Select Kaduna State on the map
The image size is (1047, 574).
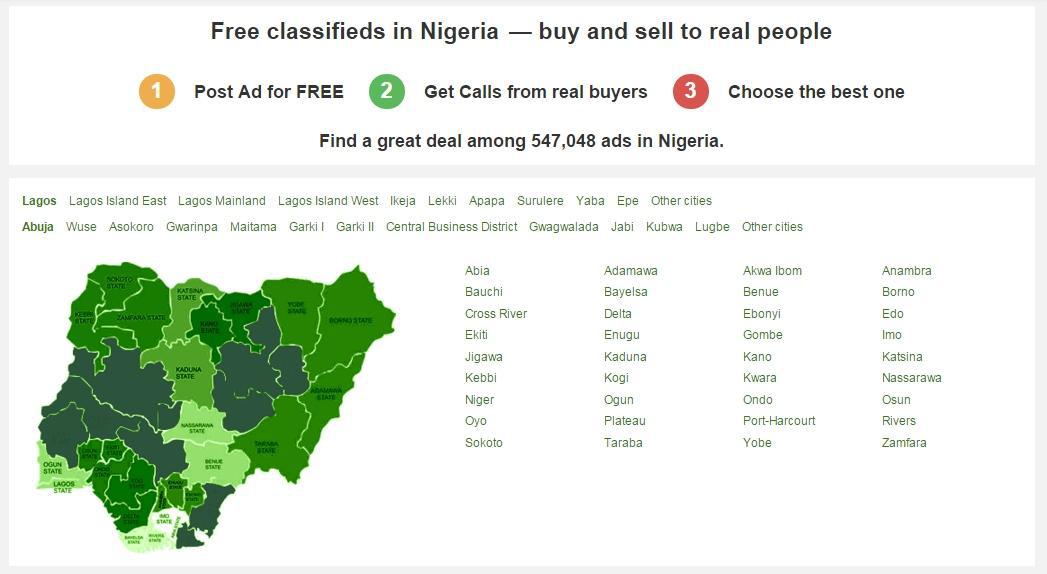pyautogui.click(x=185, y=373)
